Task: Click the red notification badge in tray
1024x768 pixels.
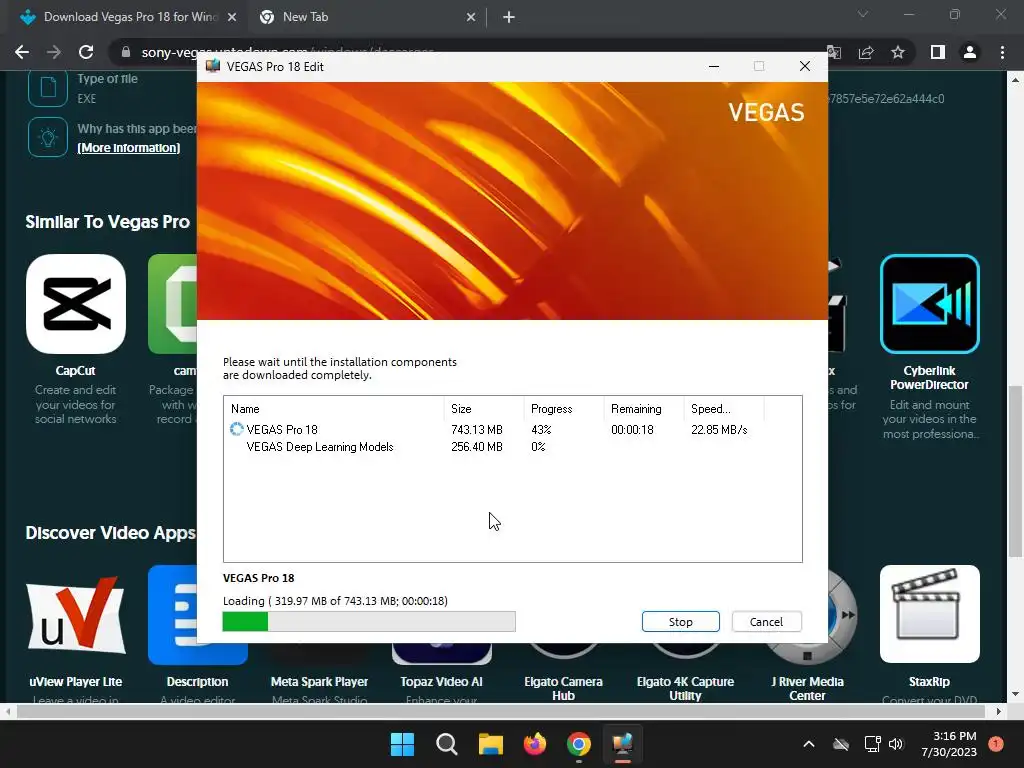Action: [996, 743]
